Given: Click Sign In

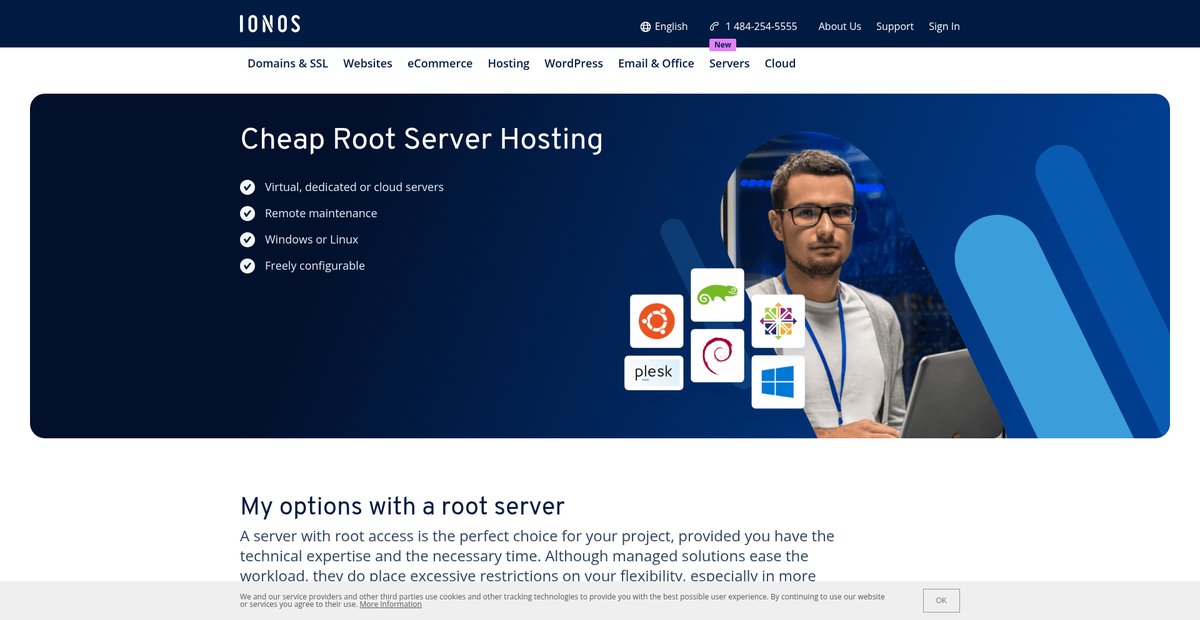Looking at the screenshot, I should tap(944, 27).
